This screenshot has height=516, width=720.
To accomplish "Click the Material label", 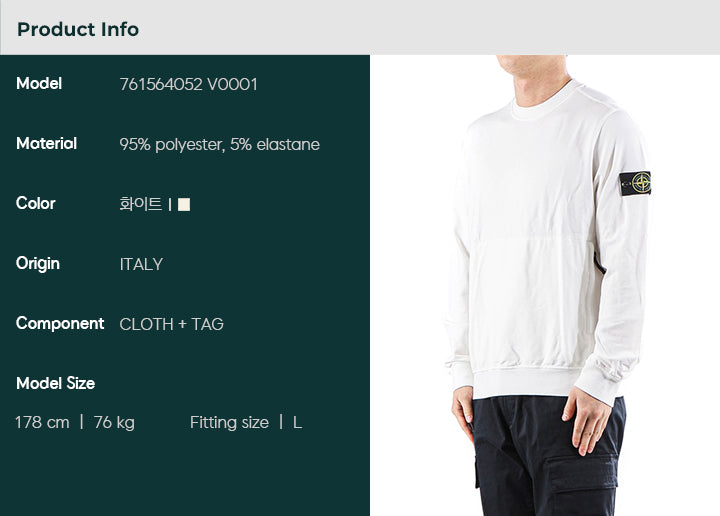I will click(x=46, y=143).
